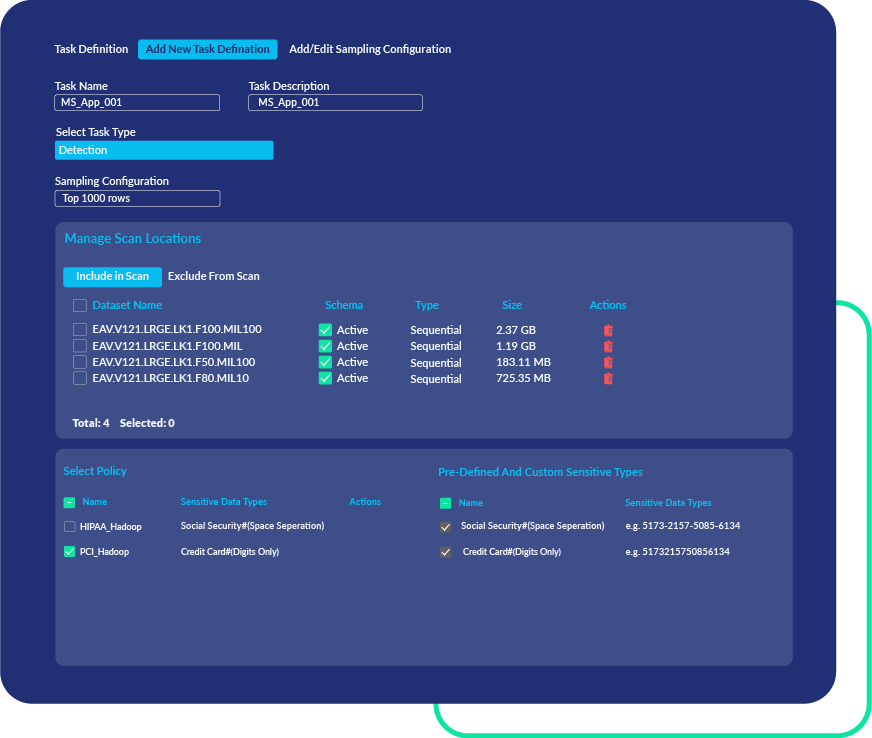Uncheck Social Security# sensitive type checkbox
The height and width of the screenshot is (738, 872).
coord(445,527)
